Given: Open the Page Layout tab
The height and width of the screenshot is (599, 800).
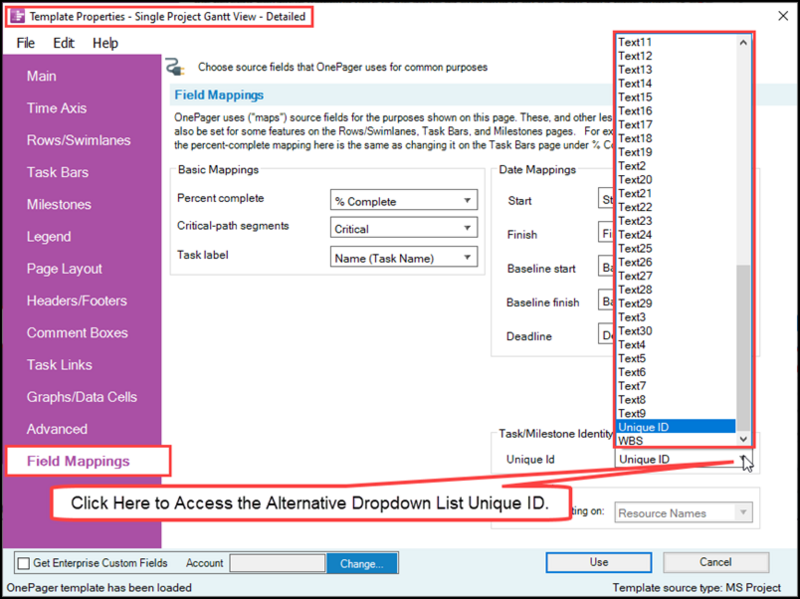Looking at the screenshot, I should point(64,269).
